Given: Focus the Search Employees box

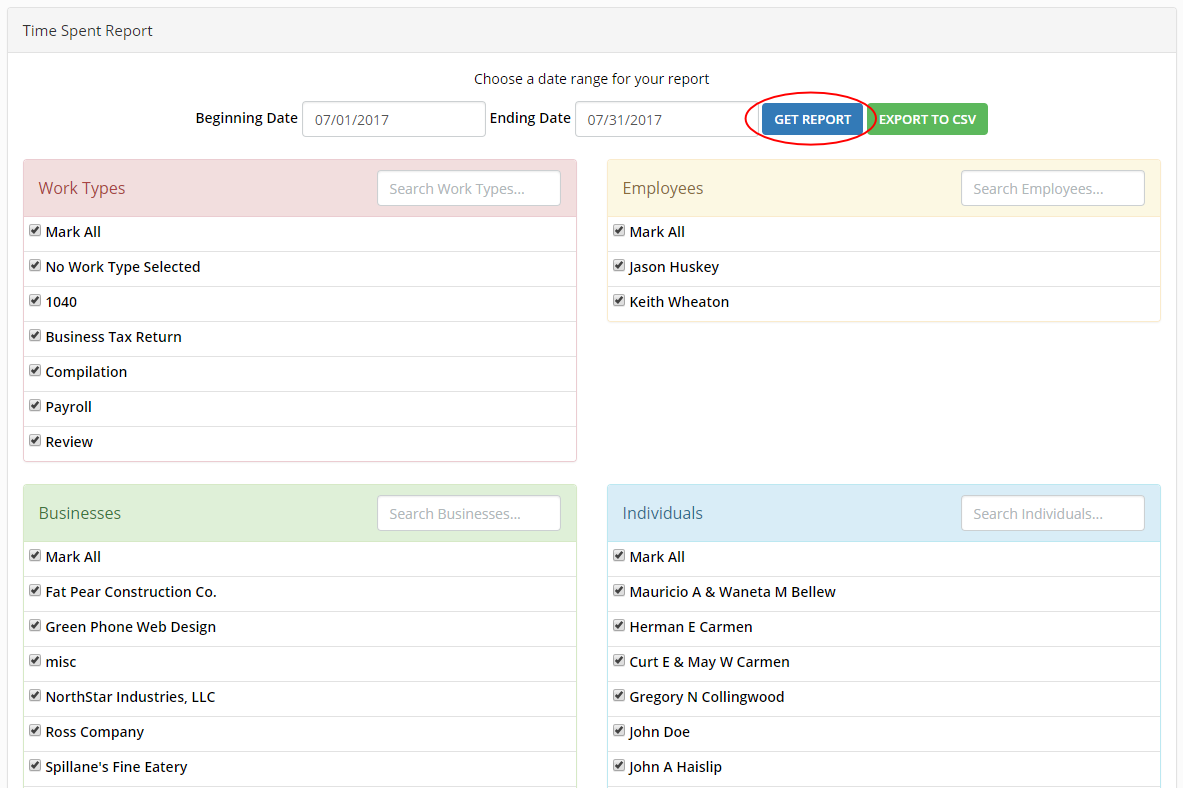Looking at the screenshot, I should tap(1052, 188).
